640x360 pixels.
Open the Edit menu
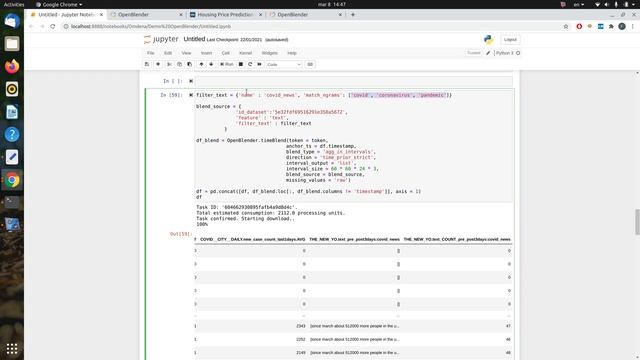(168, 53)
